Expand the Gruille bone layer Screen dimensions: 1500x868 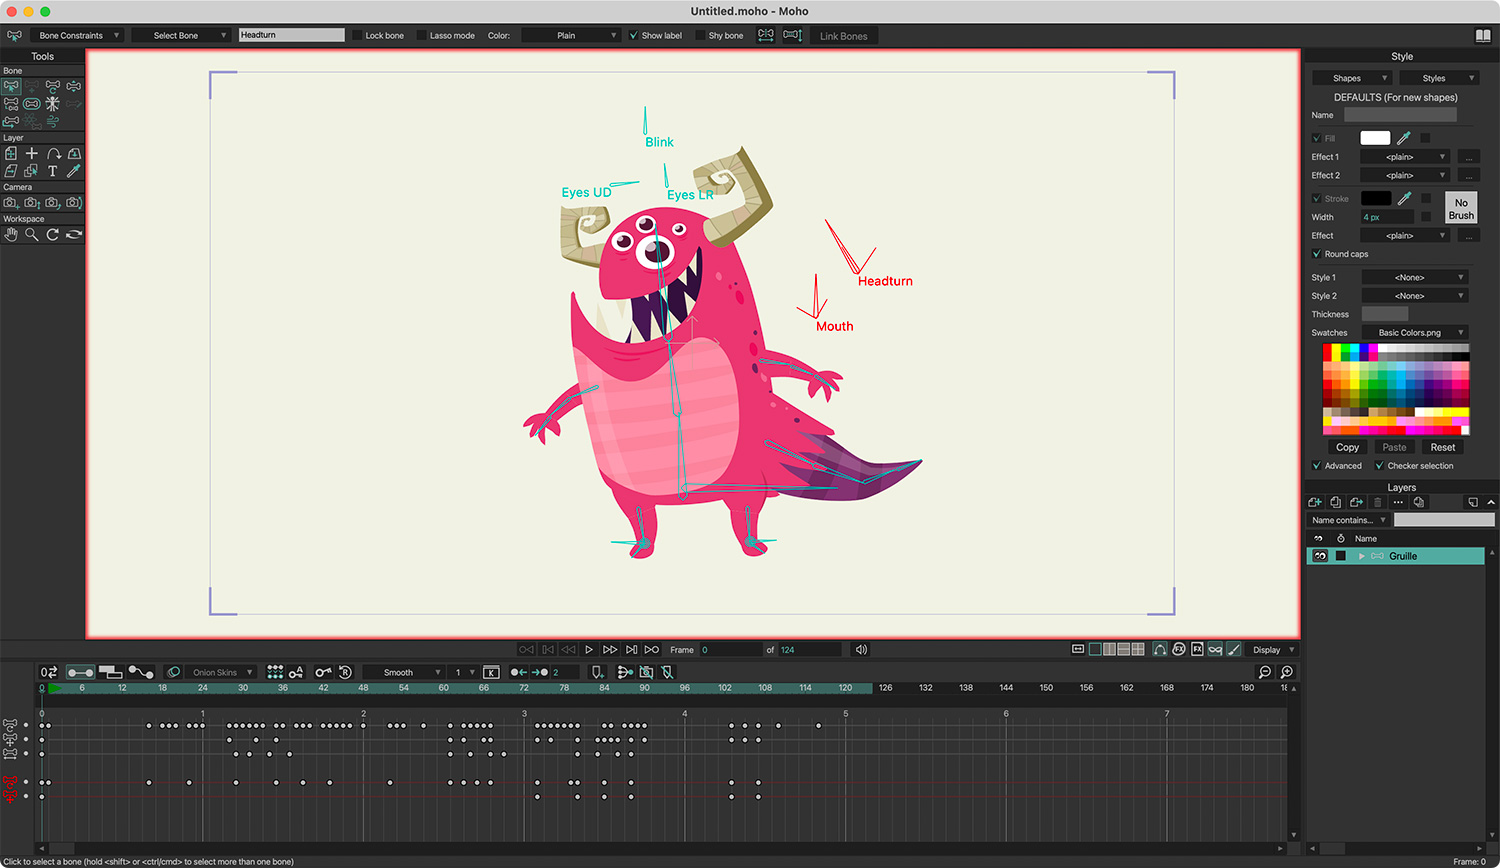point(1361,556)
